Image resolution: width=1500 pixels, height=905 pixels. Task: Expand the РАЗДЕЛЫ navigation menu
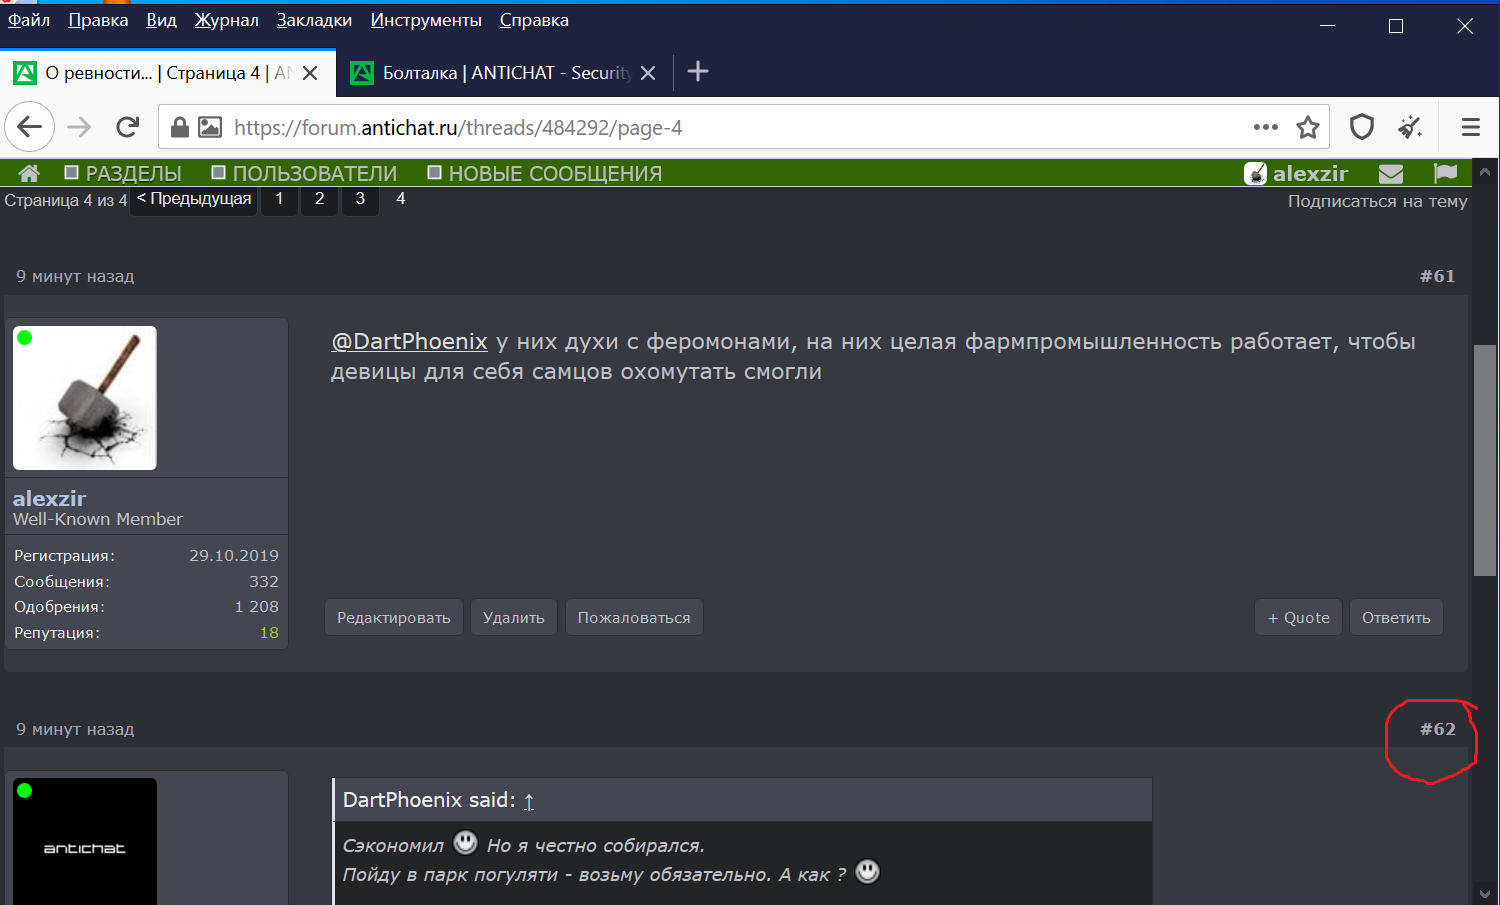tap(123, 174)
